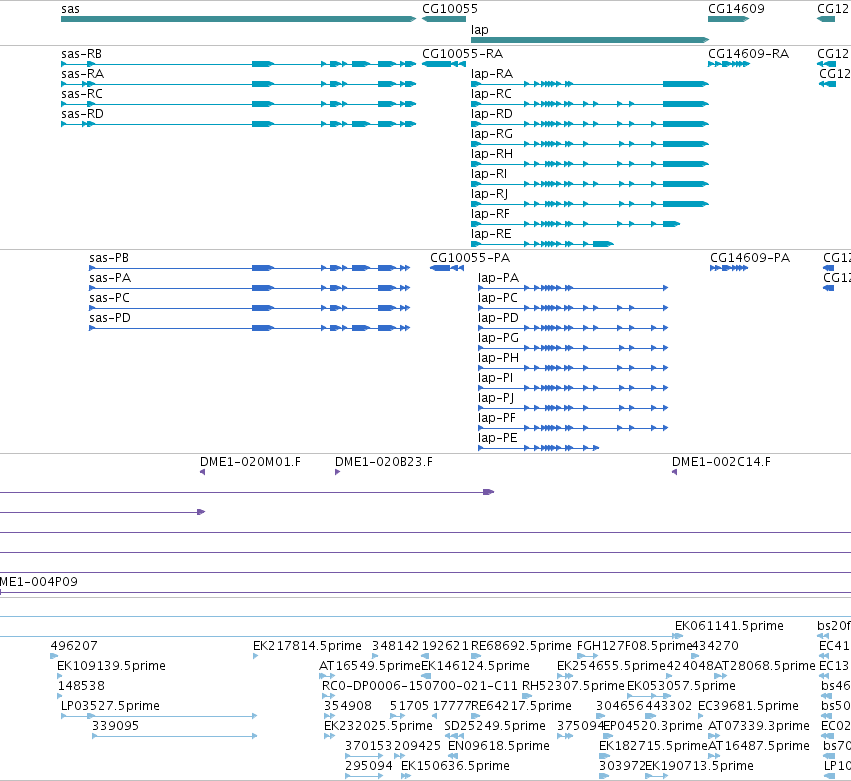The image size is (851, 781).
Task: Click protein lap-PA label
Action: click(x=498, y=278)
